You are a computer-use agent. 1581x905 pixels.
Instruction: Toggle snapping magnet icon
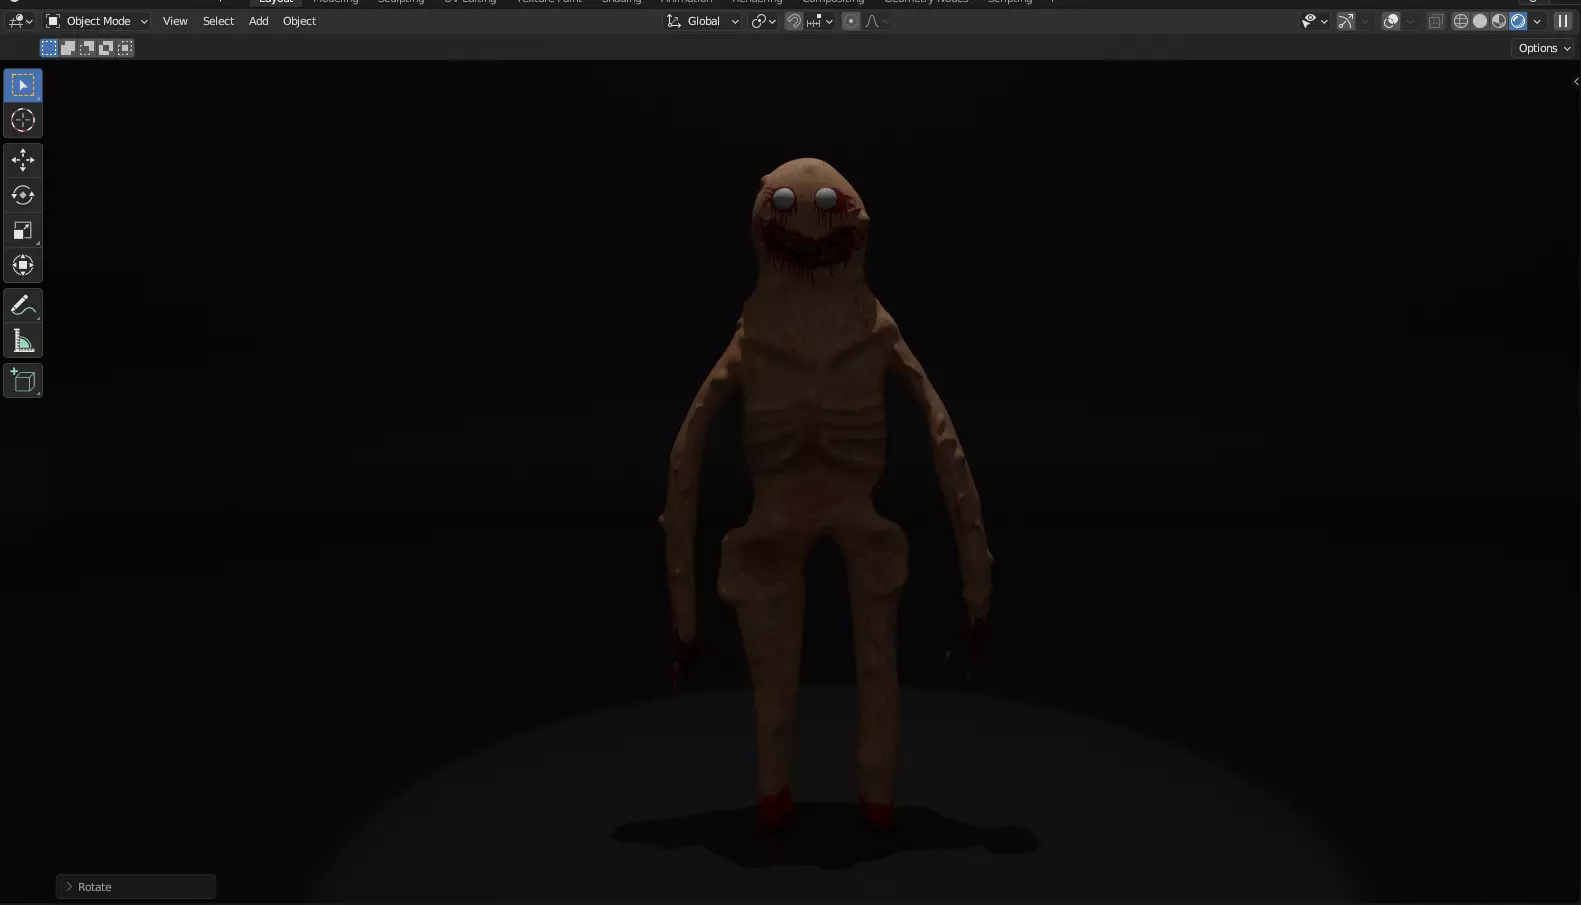click(x=794, y=21)
